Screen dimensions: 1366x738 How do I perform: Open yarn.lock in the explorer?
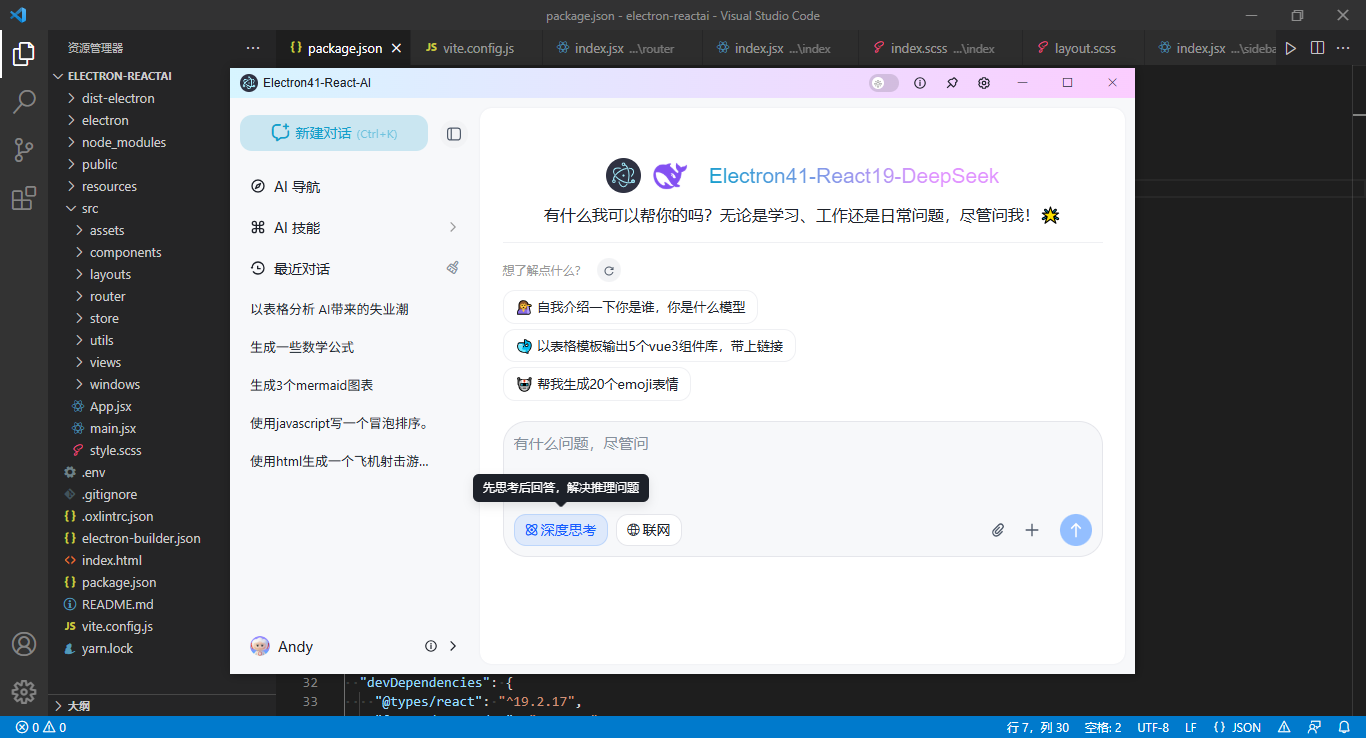(x=107, y=648)
